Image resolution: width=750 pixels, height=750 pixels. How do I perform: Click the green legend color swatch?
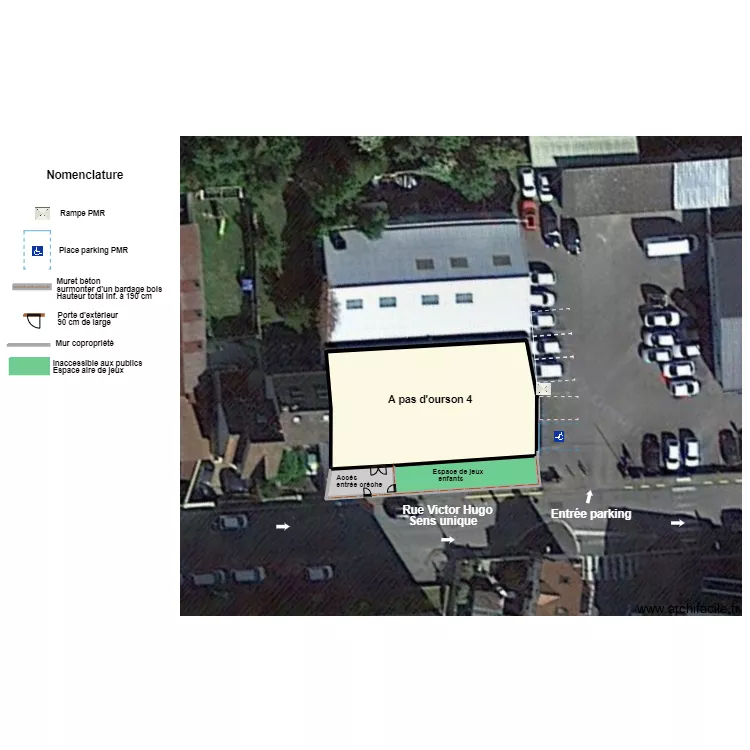[29, 366]
